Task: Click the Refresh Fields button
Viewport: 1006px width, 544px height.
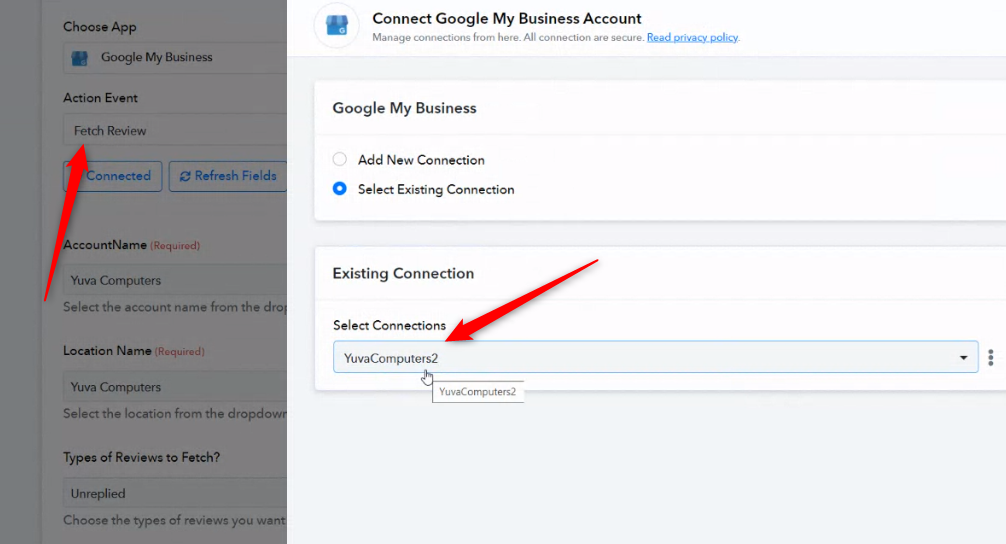Action: click(228, 176)
